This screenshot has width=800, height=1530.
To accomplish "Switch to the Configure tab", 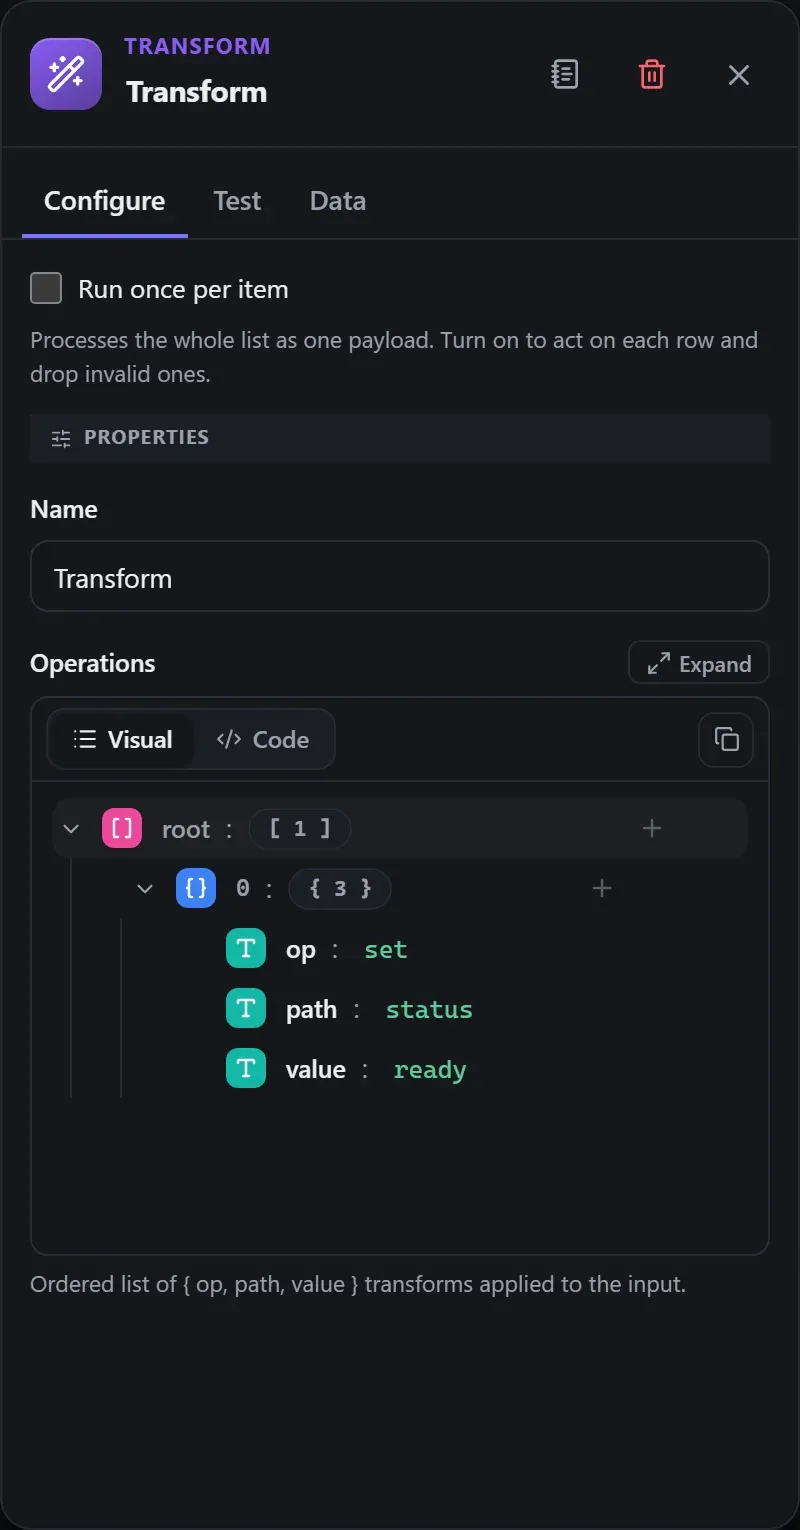I will pos(105,201).
